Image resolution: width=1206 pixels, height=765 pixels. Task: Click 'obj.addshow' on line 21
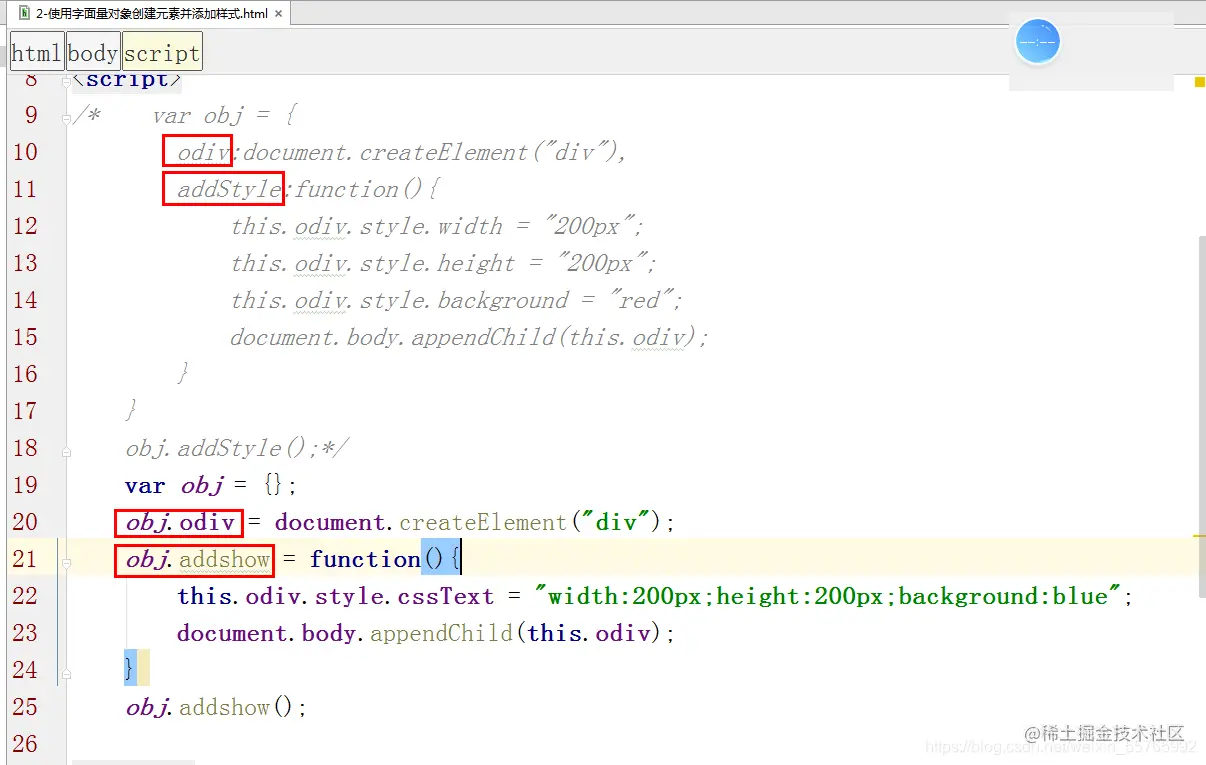(197, 560)
